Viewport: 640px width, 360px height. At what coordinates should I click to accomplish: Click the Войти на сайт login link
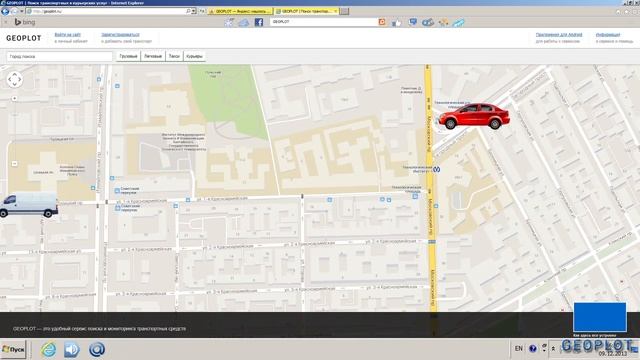click(x=68, y=35)
